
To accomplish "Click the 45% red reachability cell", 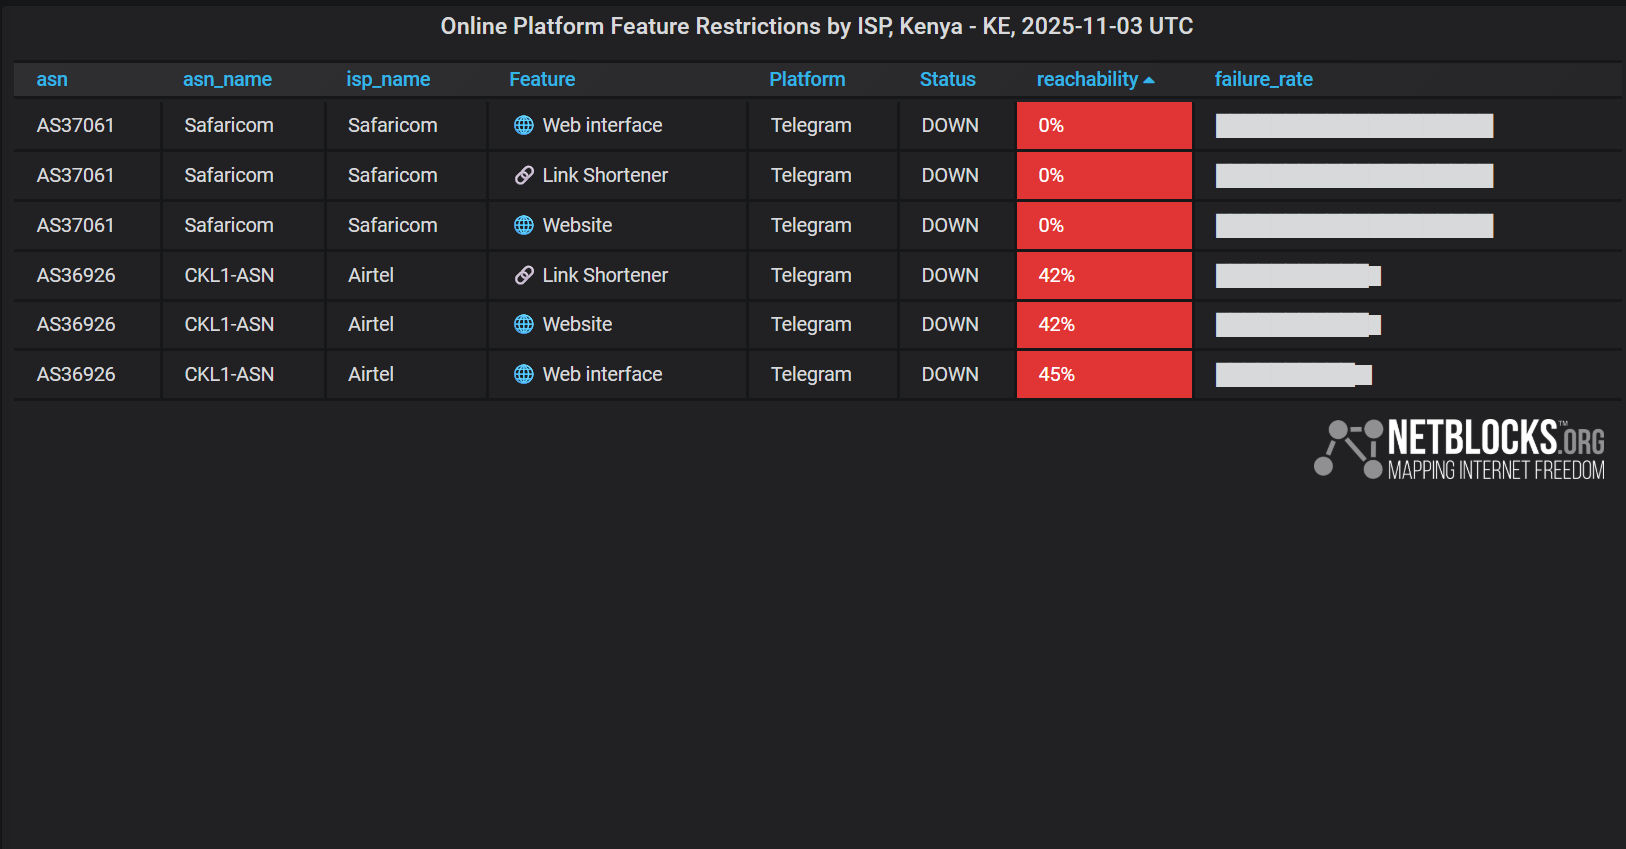I will (1104, 374).
